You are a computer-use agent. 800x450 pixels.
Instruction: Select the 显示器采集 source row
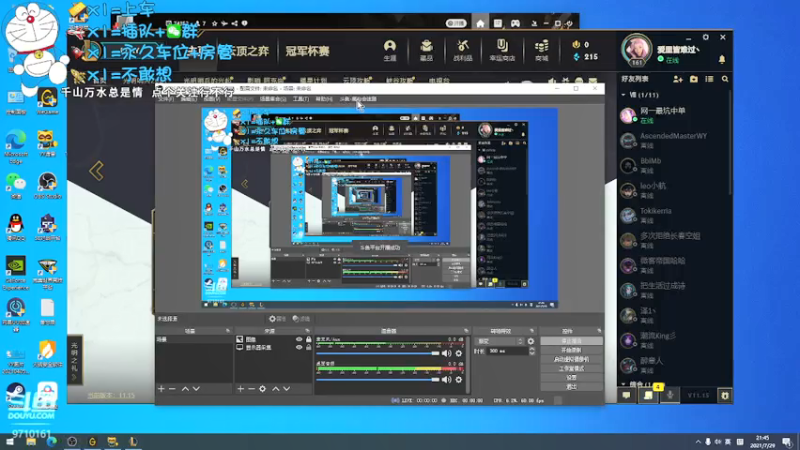273,347
